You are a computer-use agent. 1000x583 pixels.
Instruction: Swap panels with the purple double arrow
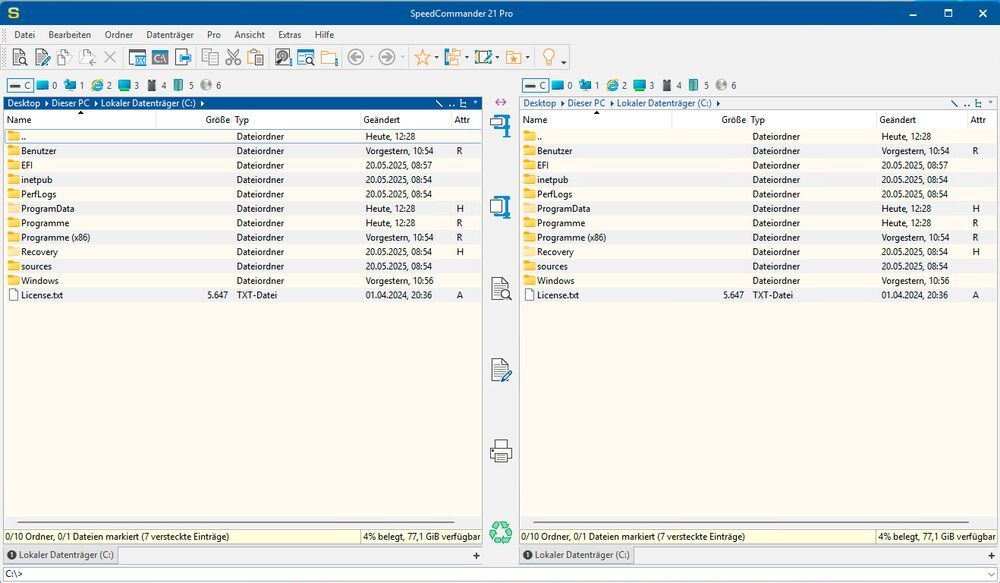tap(501, 102)
